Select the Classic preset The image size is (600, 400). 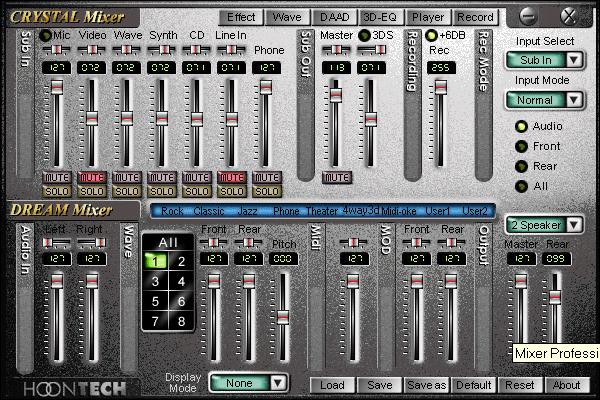point(209,211)
